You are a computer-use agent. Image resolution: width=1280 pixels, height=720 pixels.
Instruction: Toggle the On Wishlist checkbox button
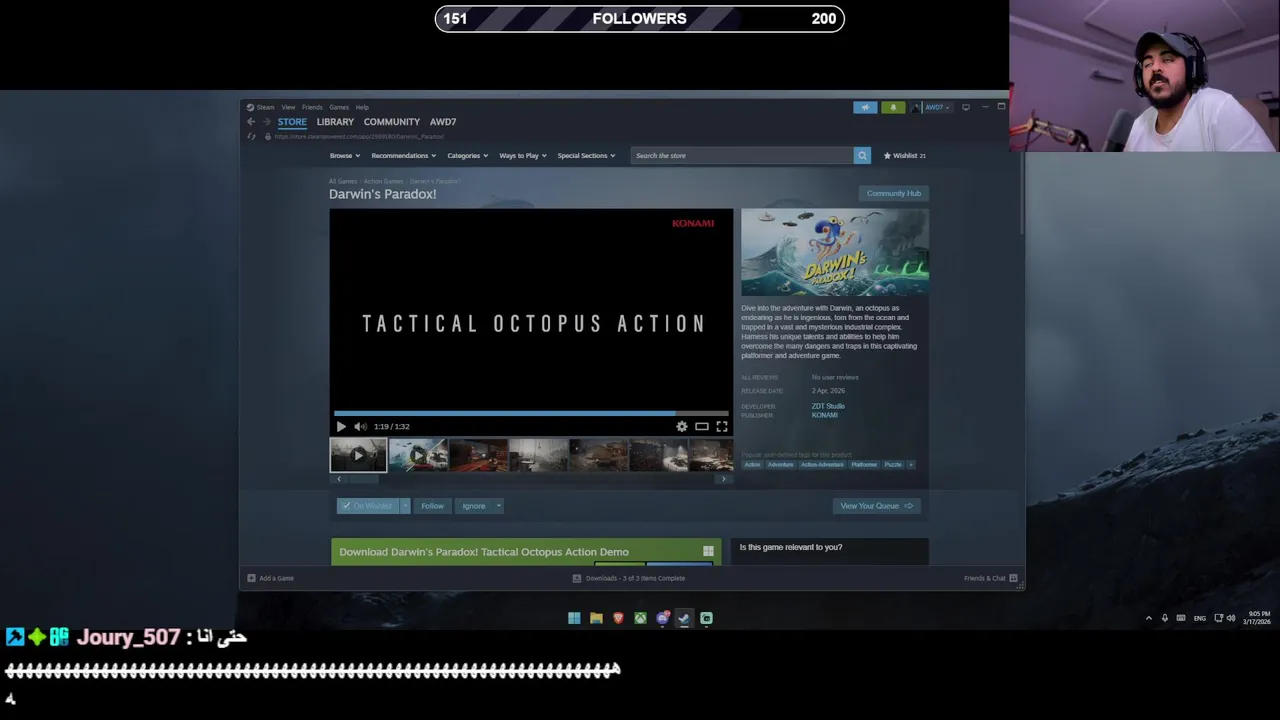click(x=368, y=506)
